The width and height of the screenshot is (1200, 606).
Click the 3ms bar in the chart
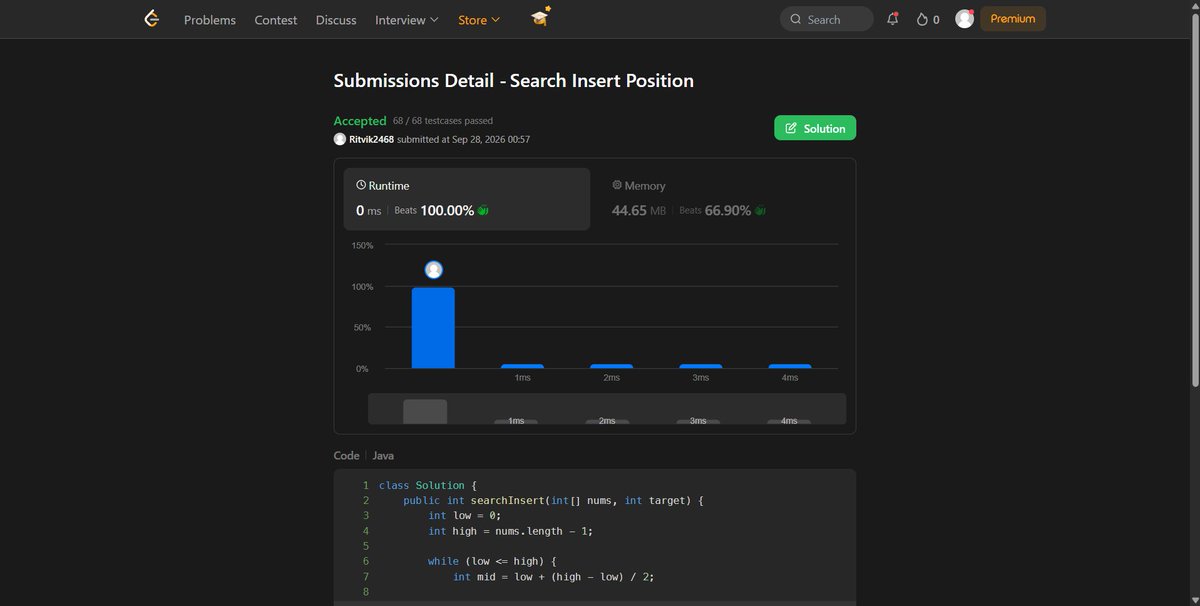click(x=700, y=366)
